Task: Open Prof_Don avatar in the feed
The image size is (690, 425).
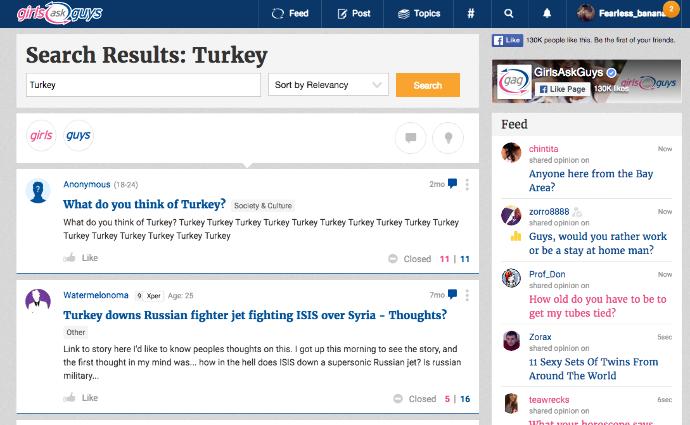Action: (x=511, y=278)
